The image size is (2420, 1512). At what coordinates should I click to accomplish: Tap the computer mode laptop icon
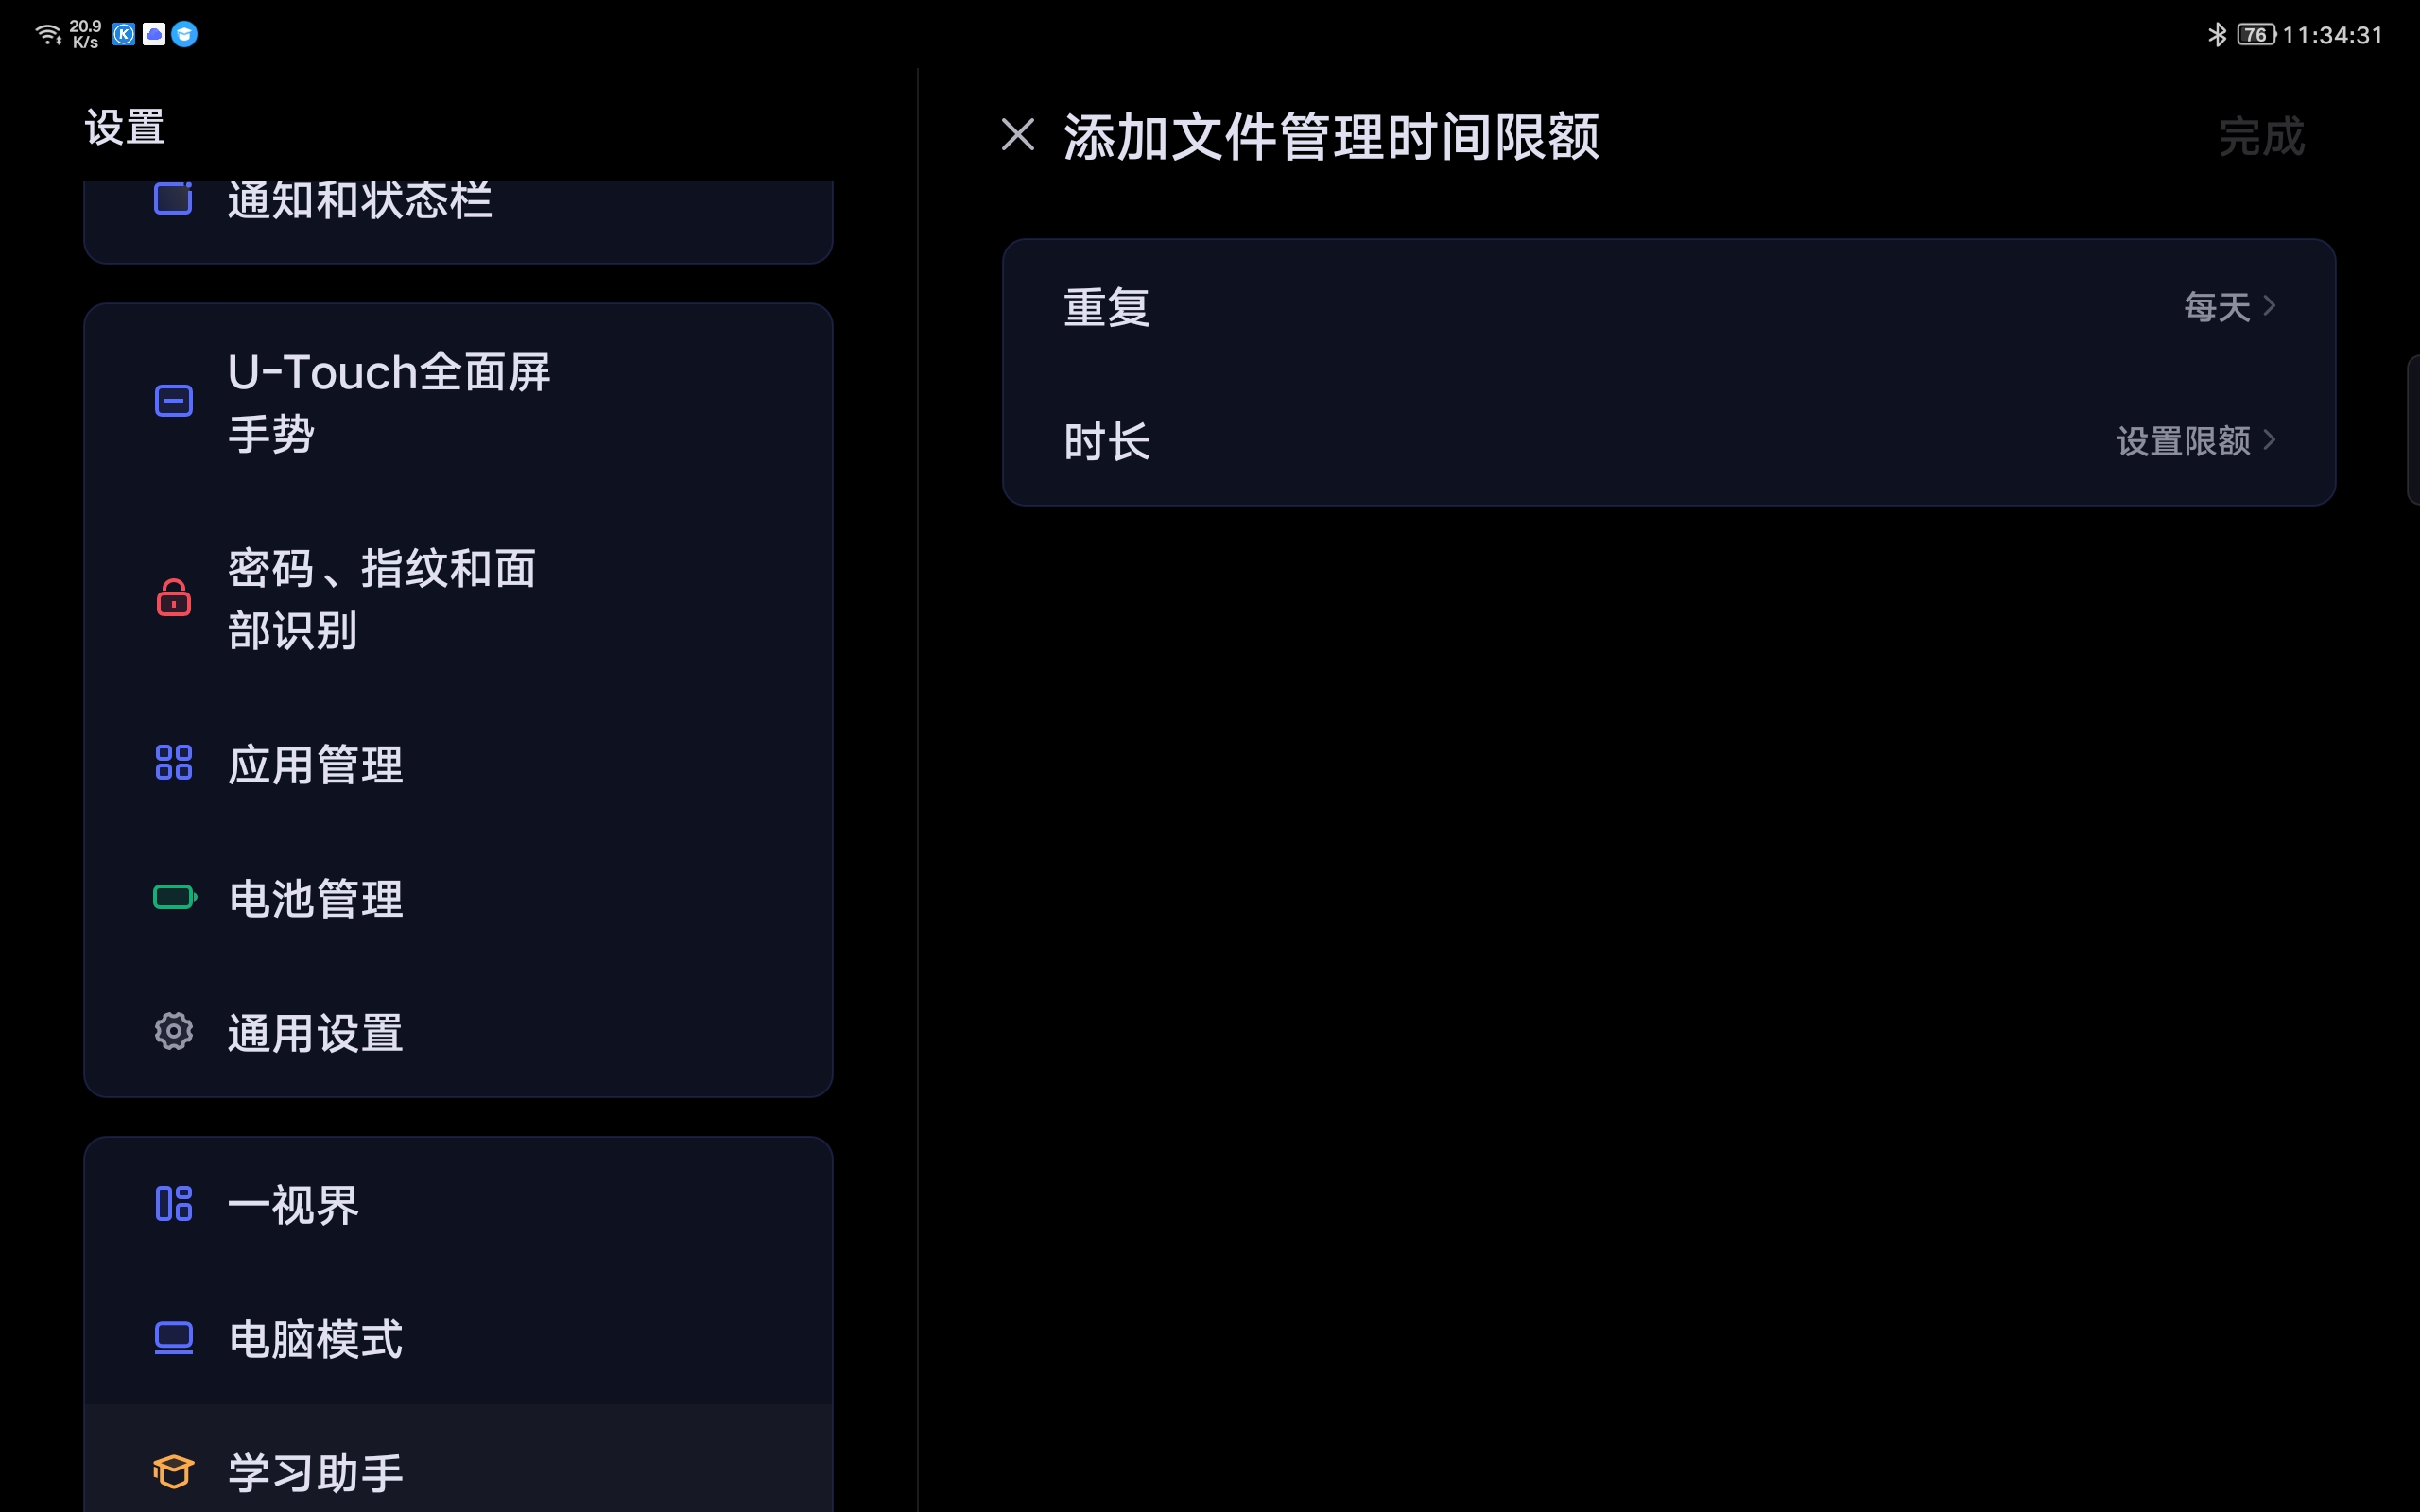coord(173,1337)
